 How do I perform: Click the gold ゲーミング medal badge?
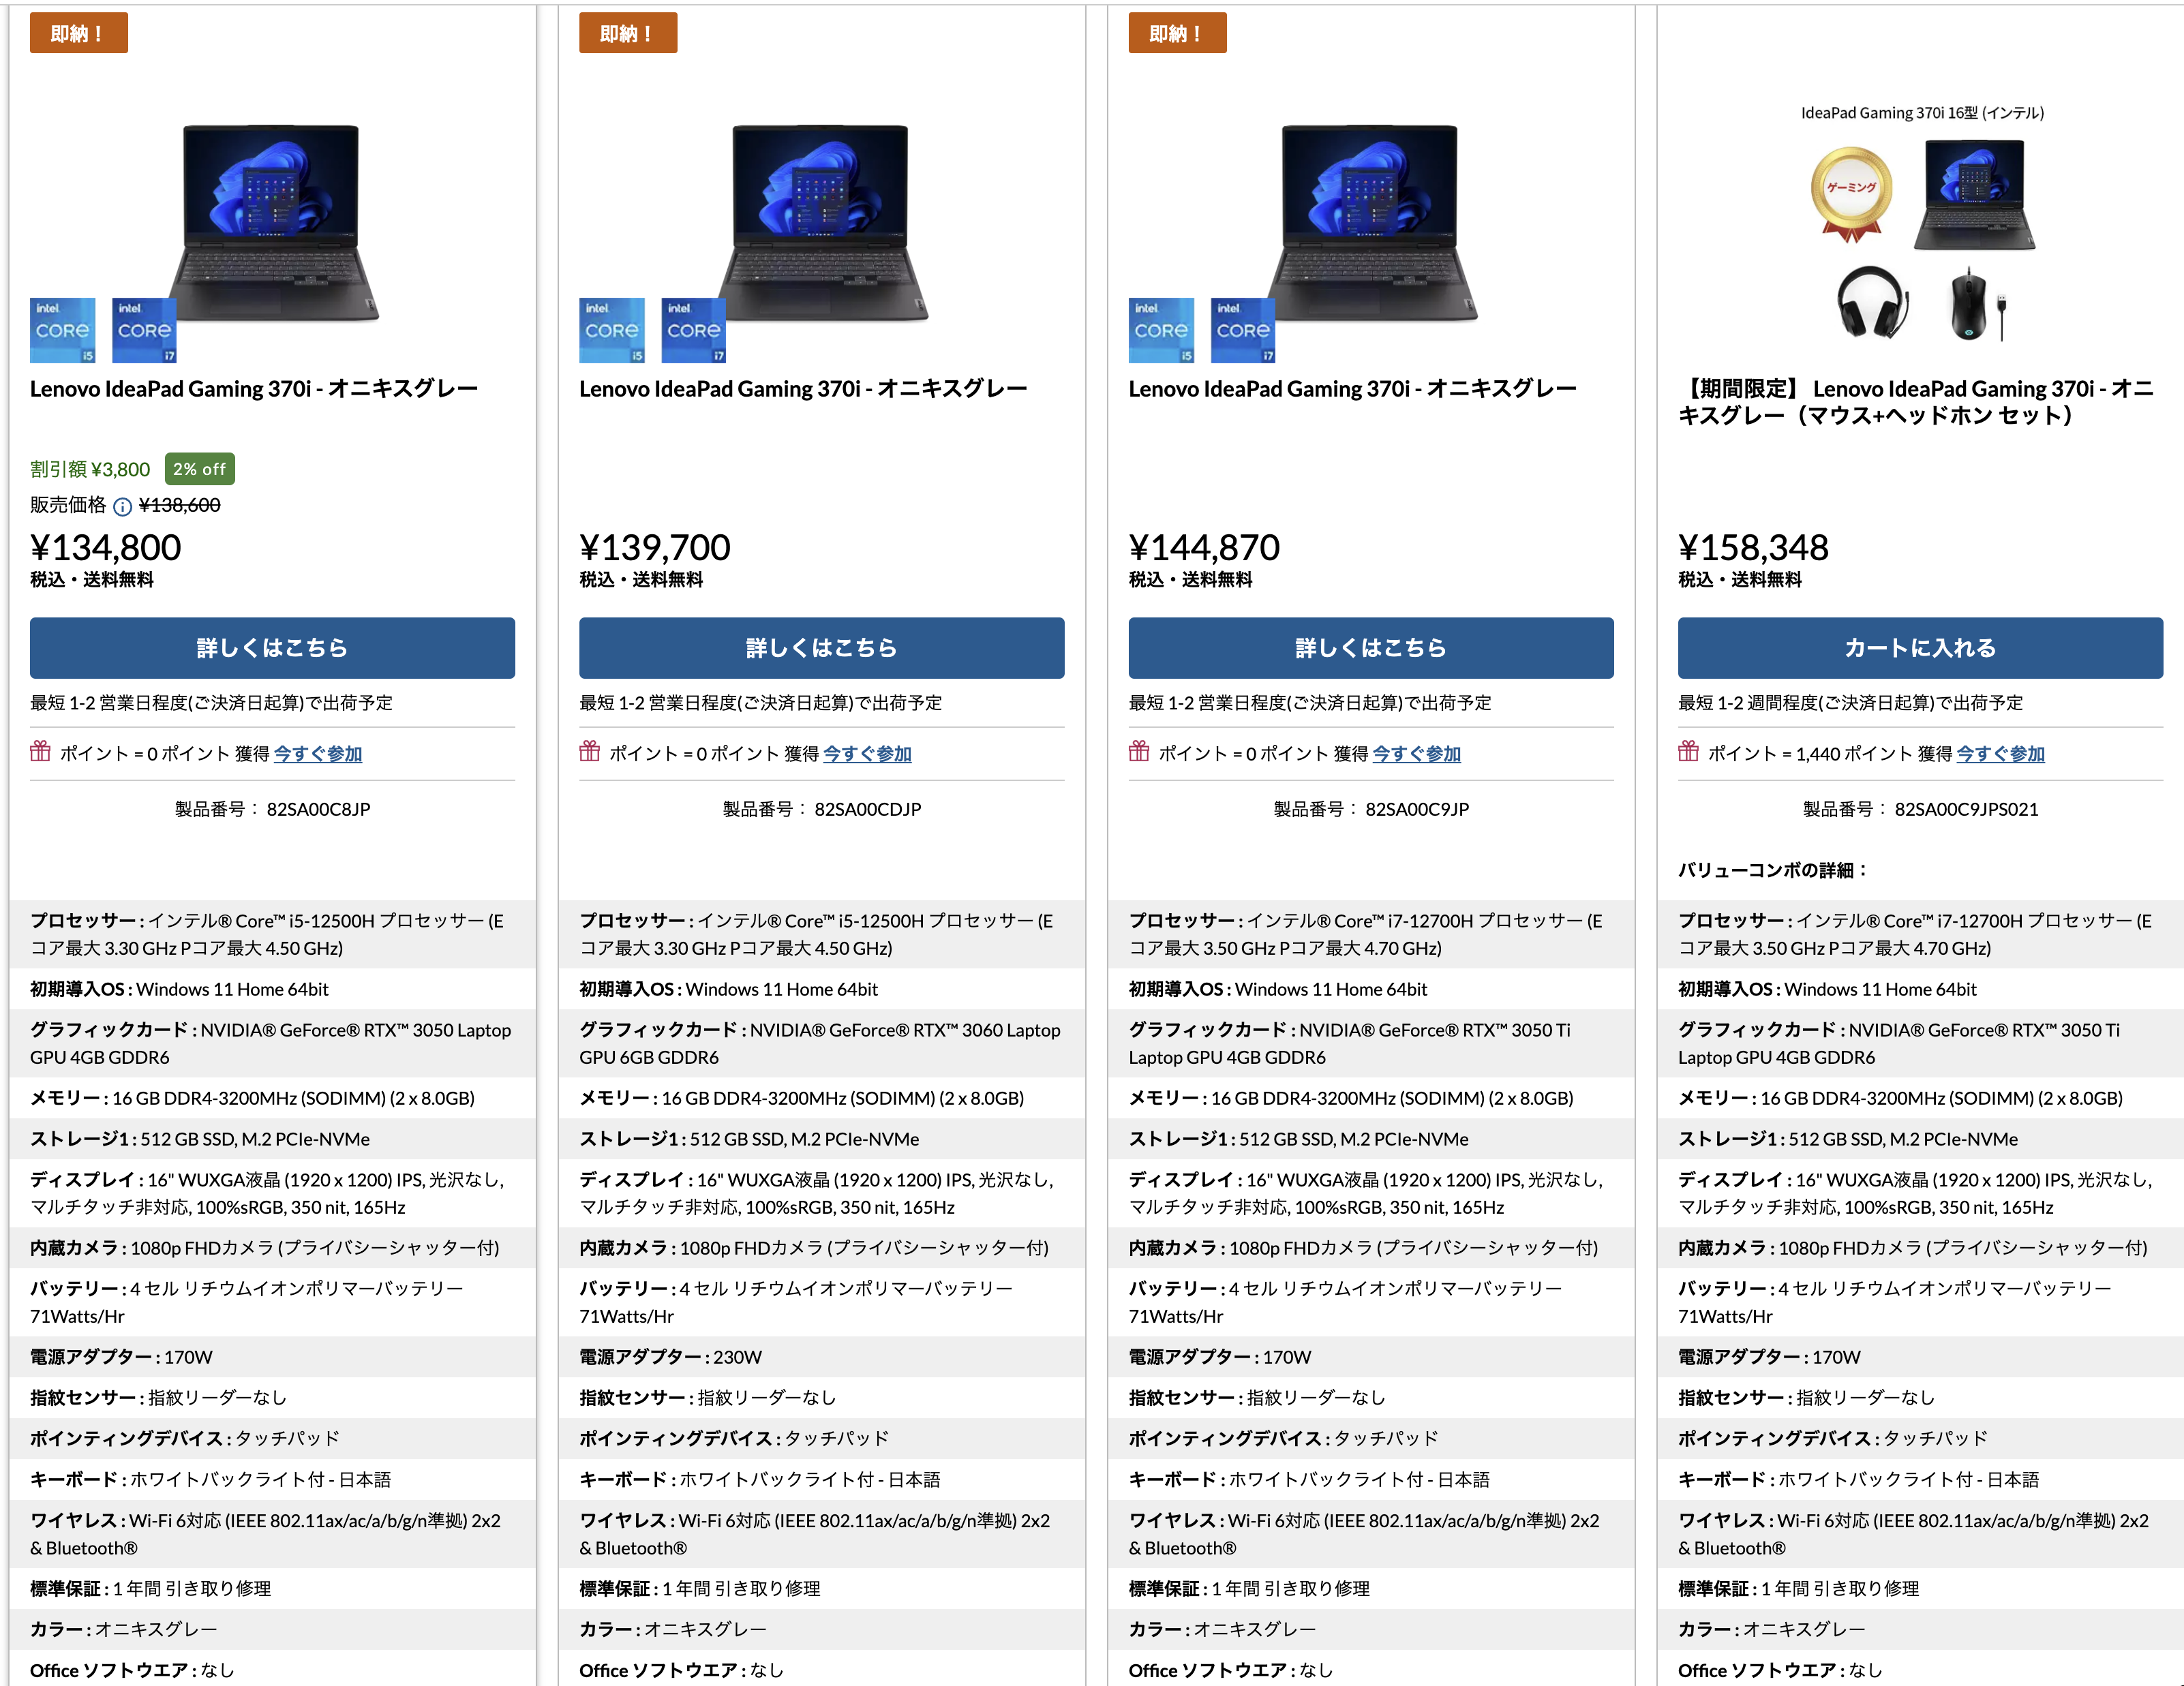pos(1851,195)
